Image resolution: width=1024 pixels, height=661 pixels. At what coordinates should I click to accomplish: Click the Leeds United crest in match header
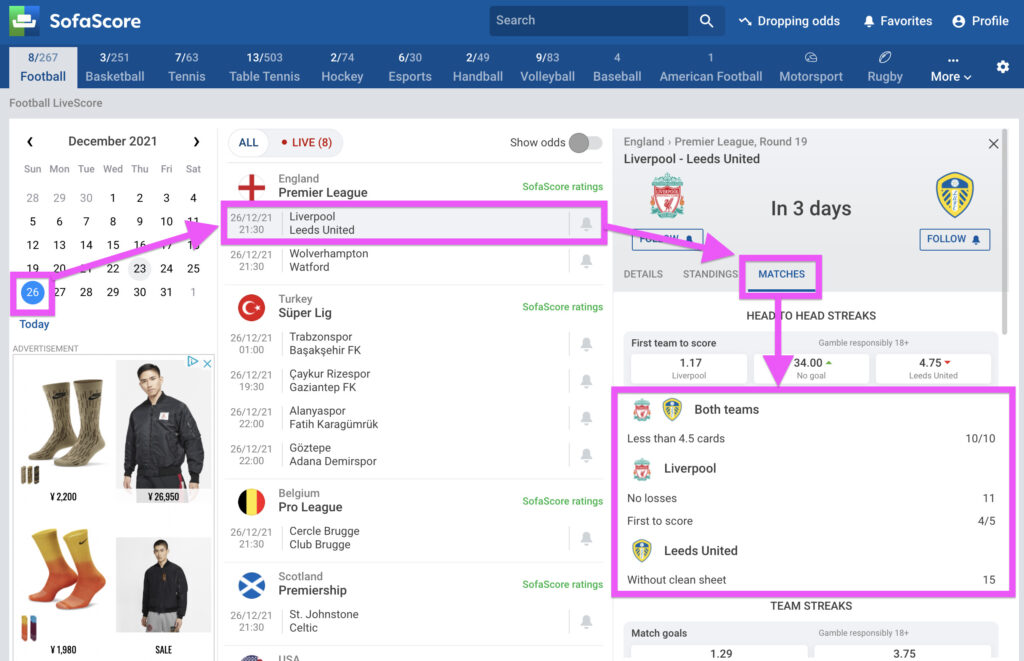(954, 195)
